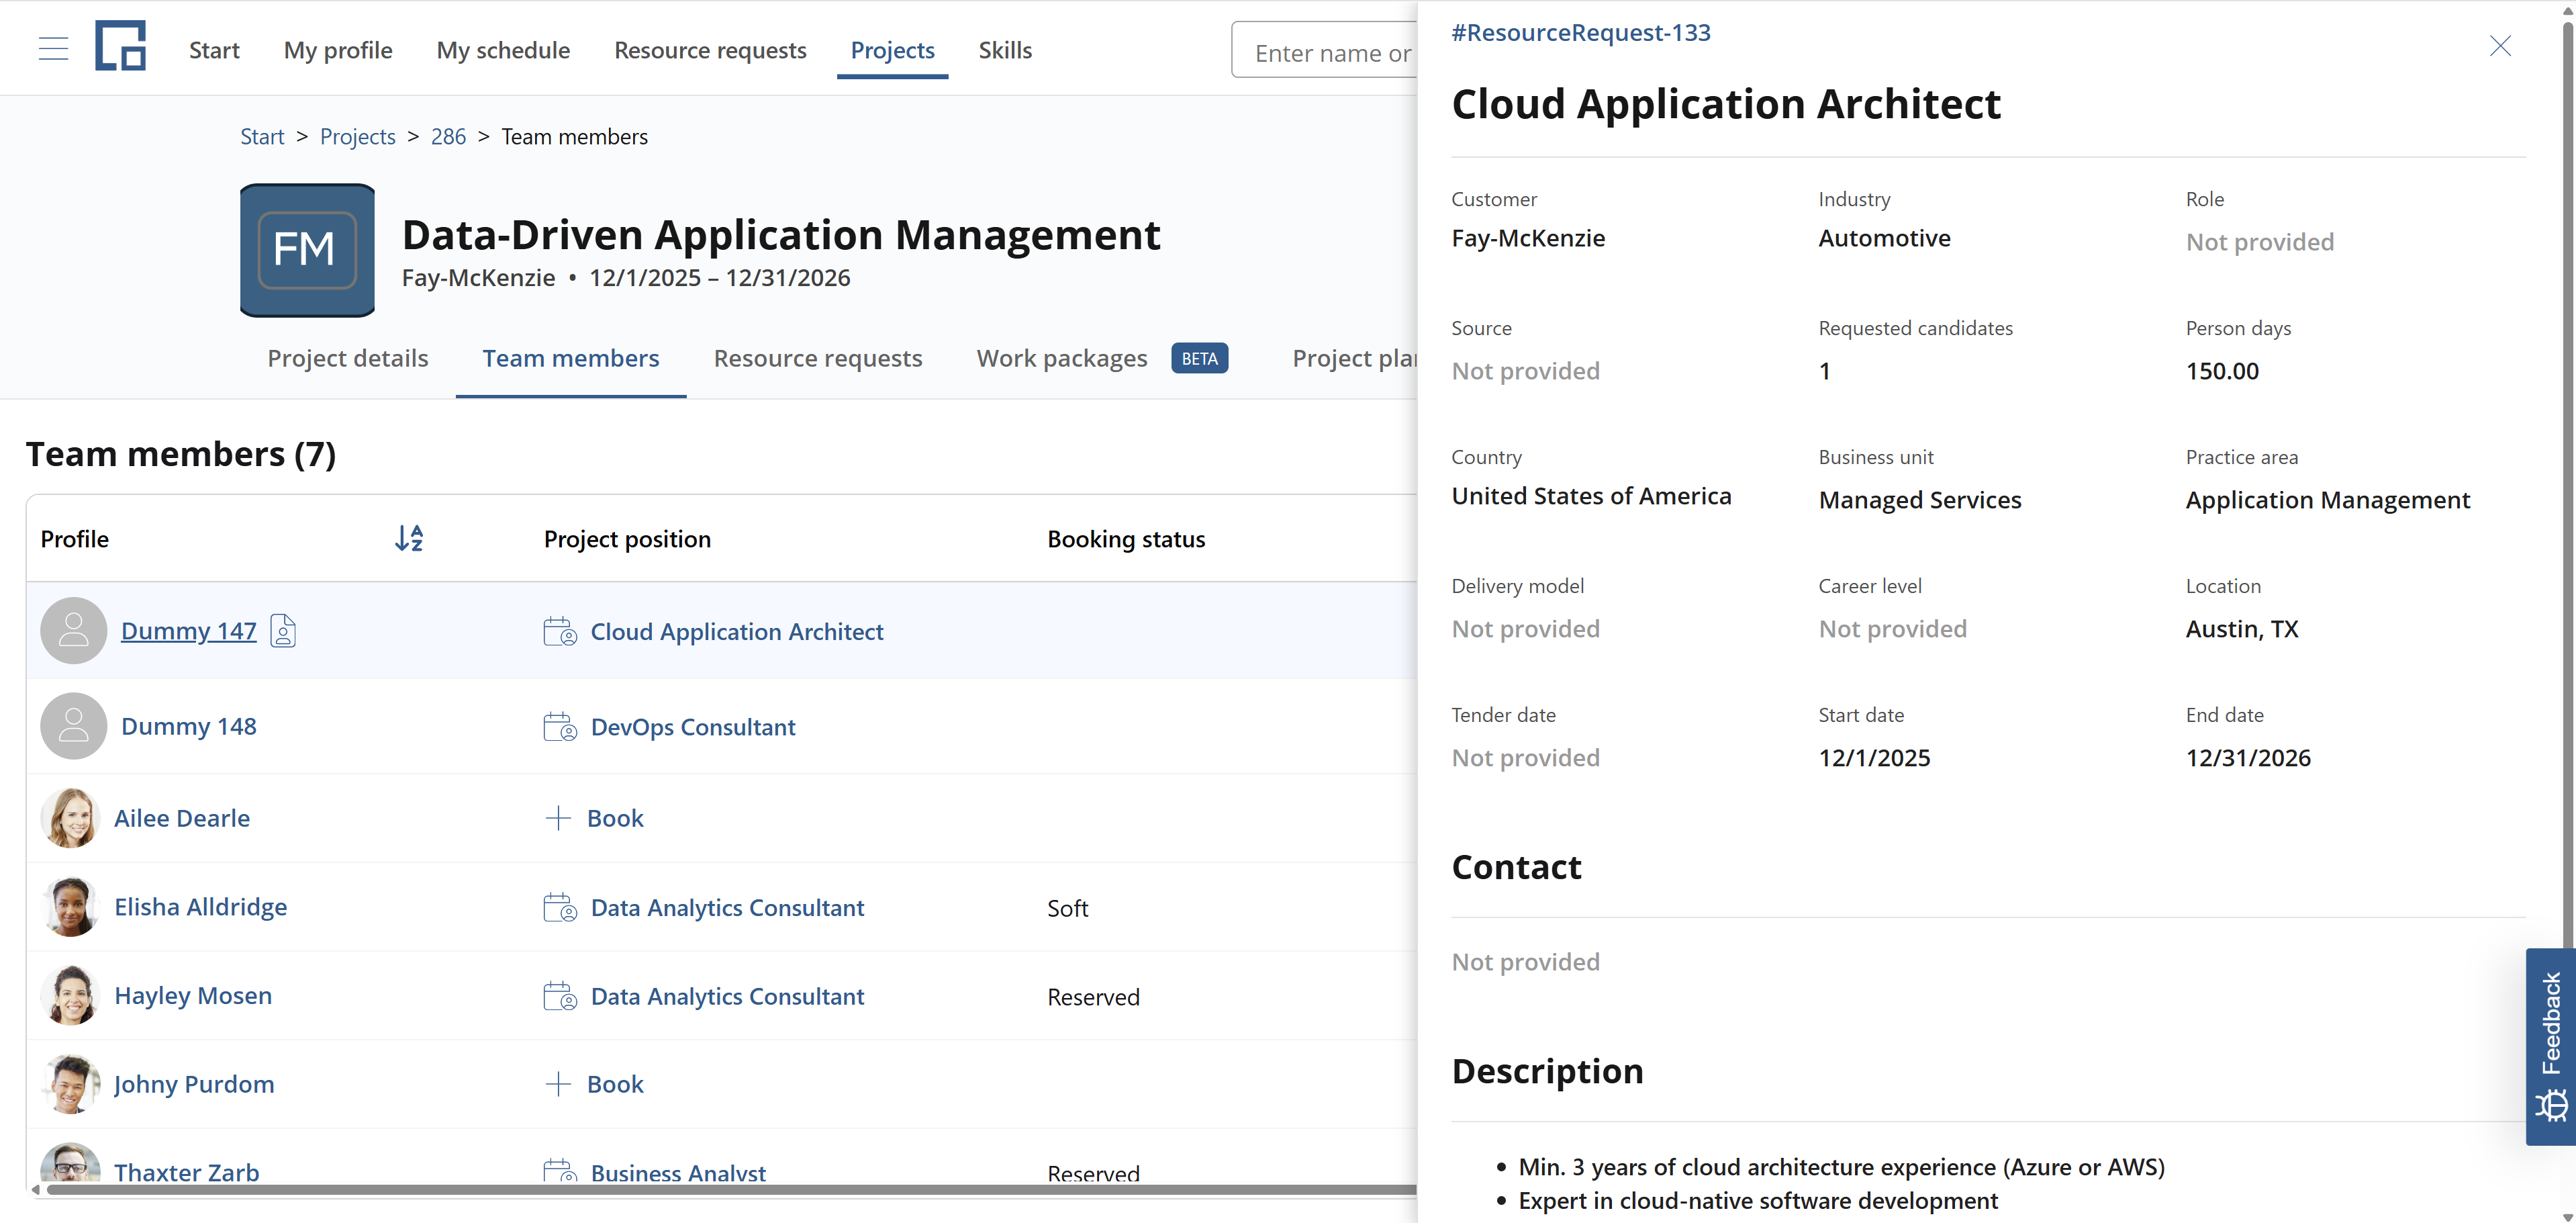Click calendar icon in Elisha Alldridge's row
Image resolution: width=2576 pixels, height=1223 pixels.
coord(560,907)
